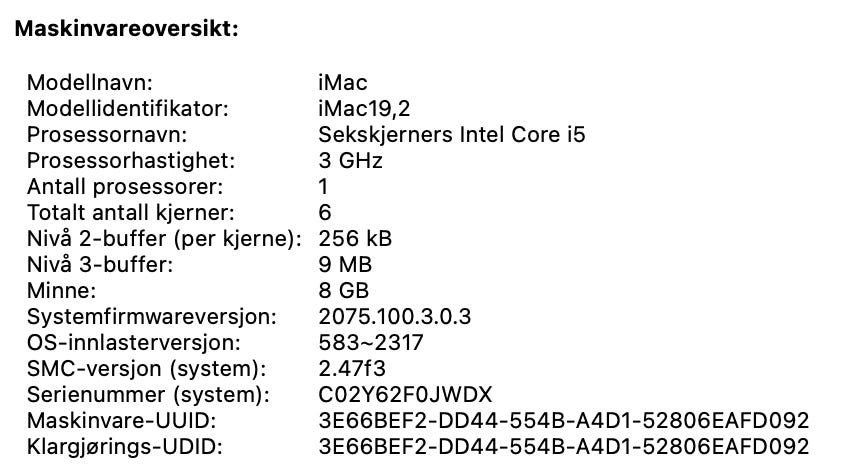Click the Prosessornavn label
852x472 pixels.
pyautogui.click(x=107, y=135)
